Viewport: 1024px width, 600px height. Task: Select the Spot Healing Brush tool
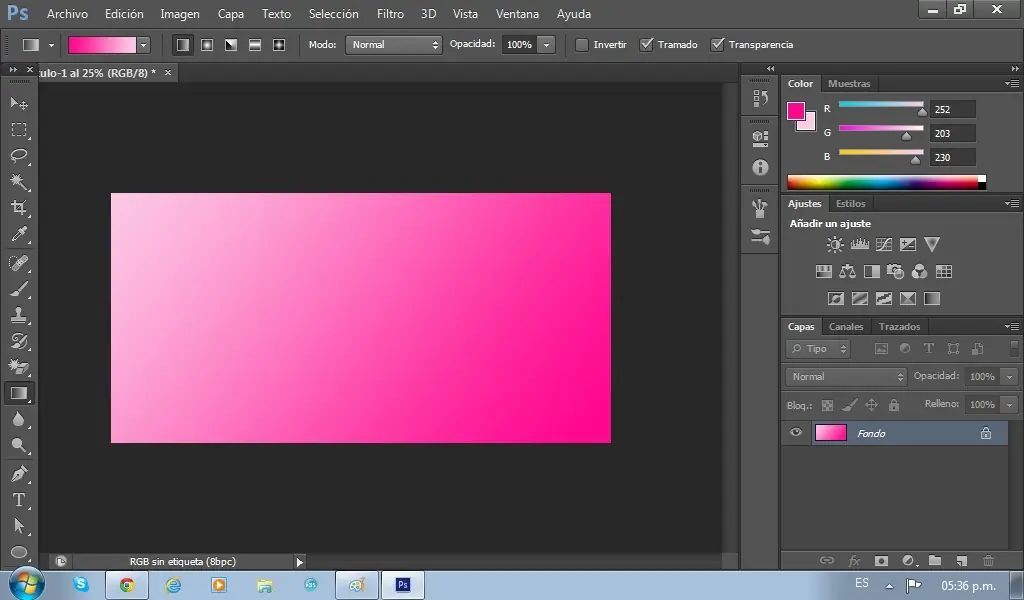19,262
